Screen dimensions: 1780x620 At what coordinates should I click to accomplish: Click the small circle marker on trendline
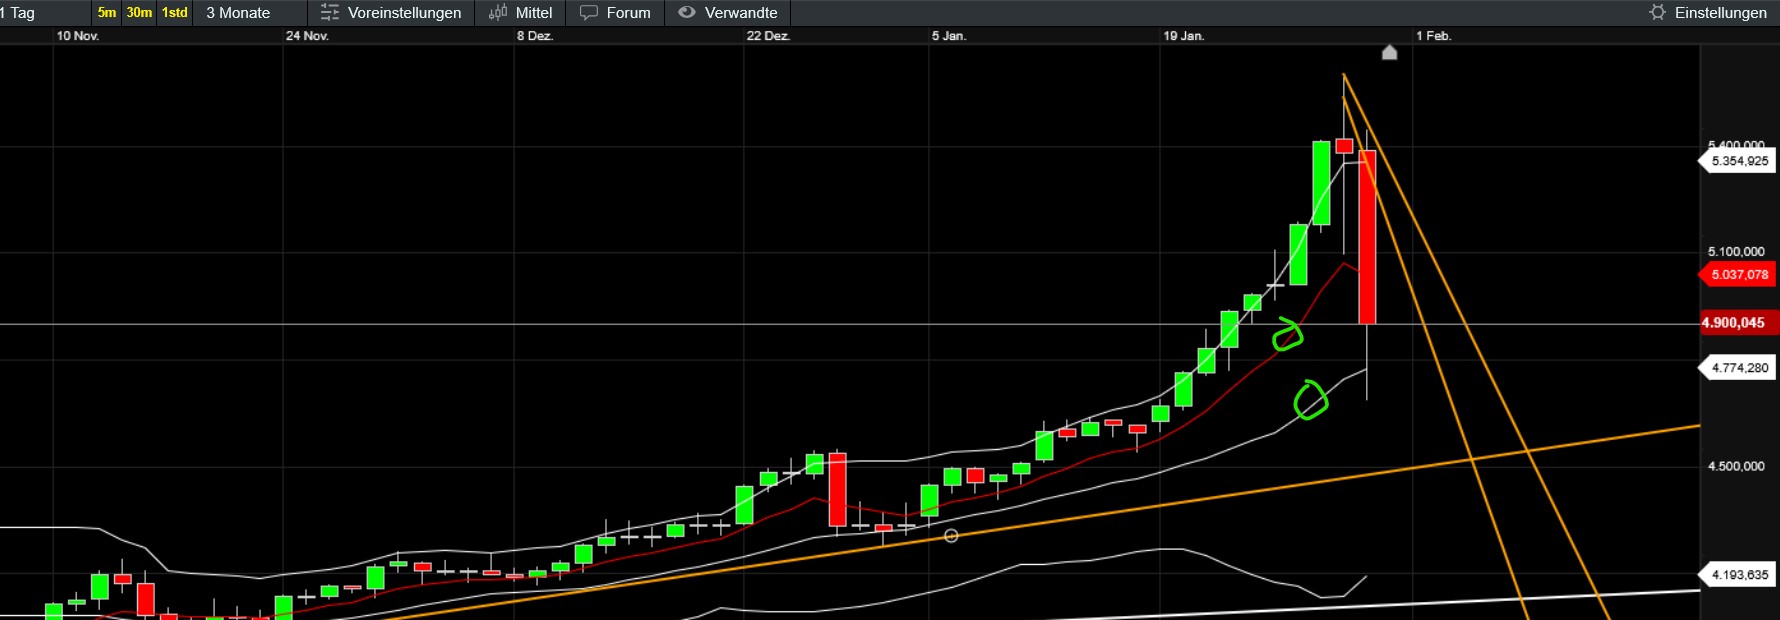tap(951, 536)
